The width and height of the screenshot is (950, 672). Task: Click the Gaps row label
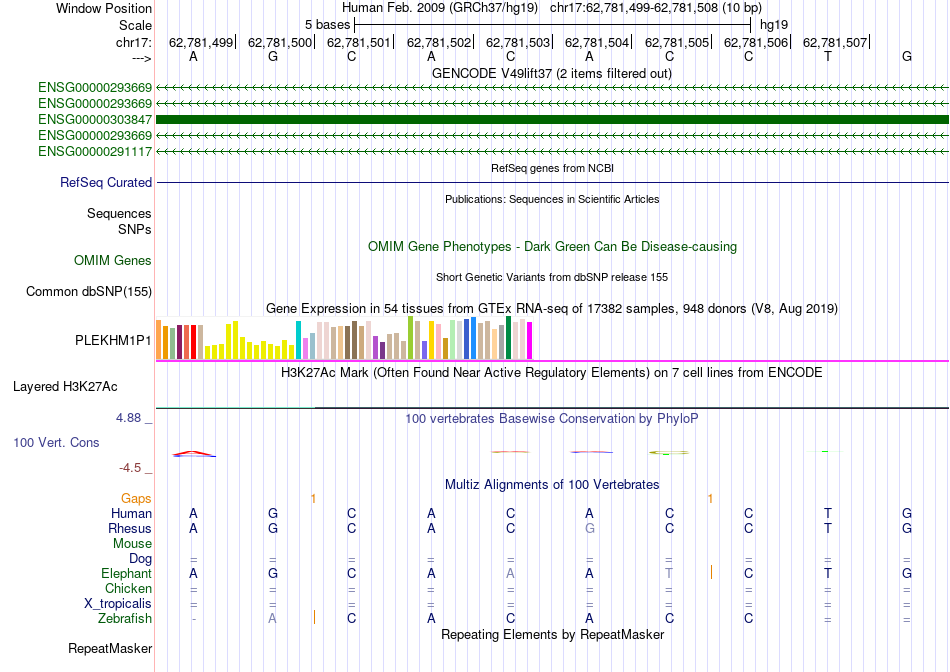[136, 498]
